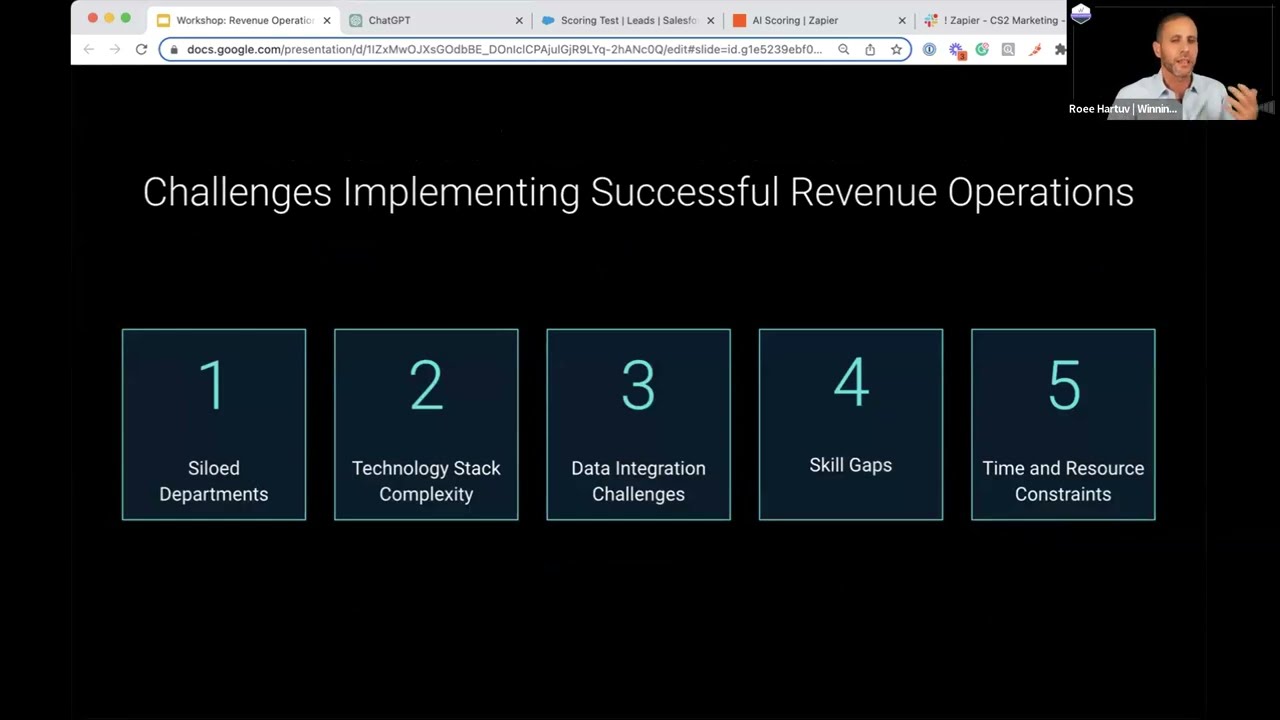Close the Workshop Revenue Operations tab
This screenshot has height=720, width=1280.
pos(326,20)
